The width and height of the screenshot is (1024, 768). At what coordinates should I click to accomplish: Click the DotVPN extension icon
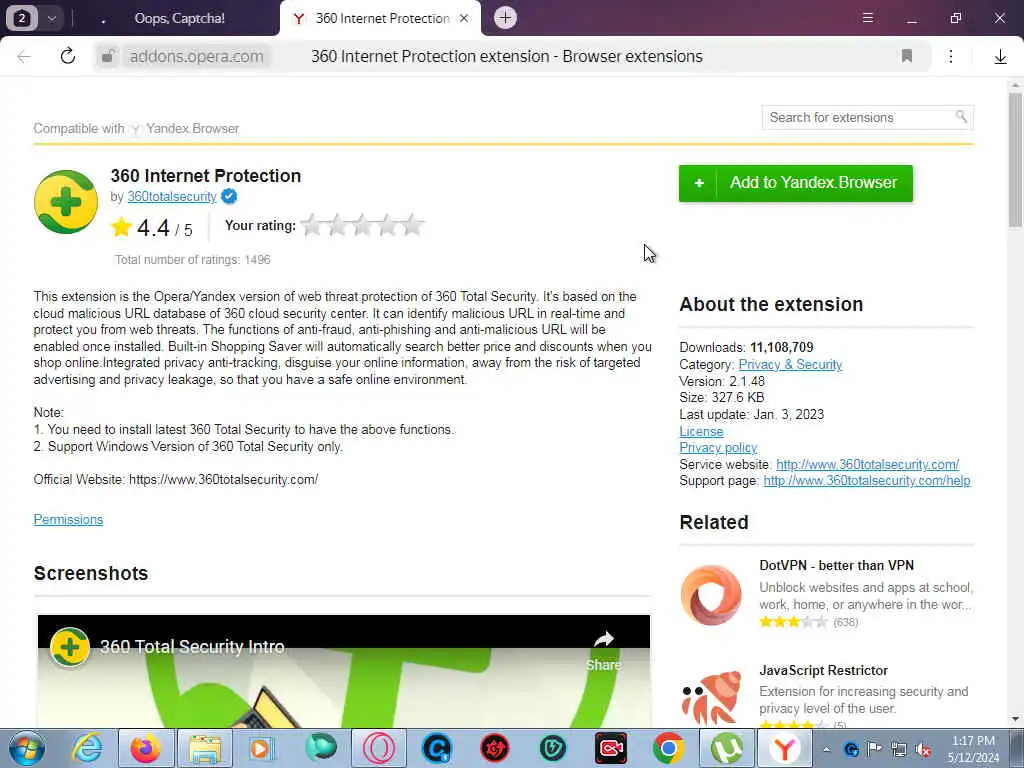[711, 595]
